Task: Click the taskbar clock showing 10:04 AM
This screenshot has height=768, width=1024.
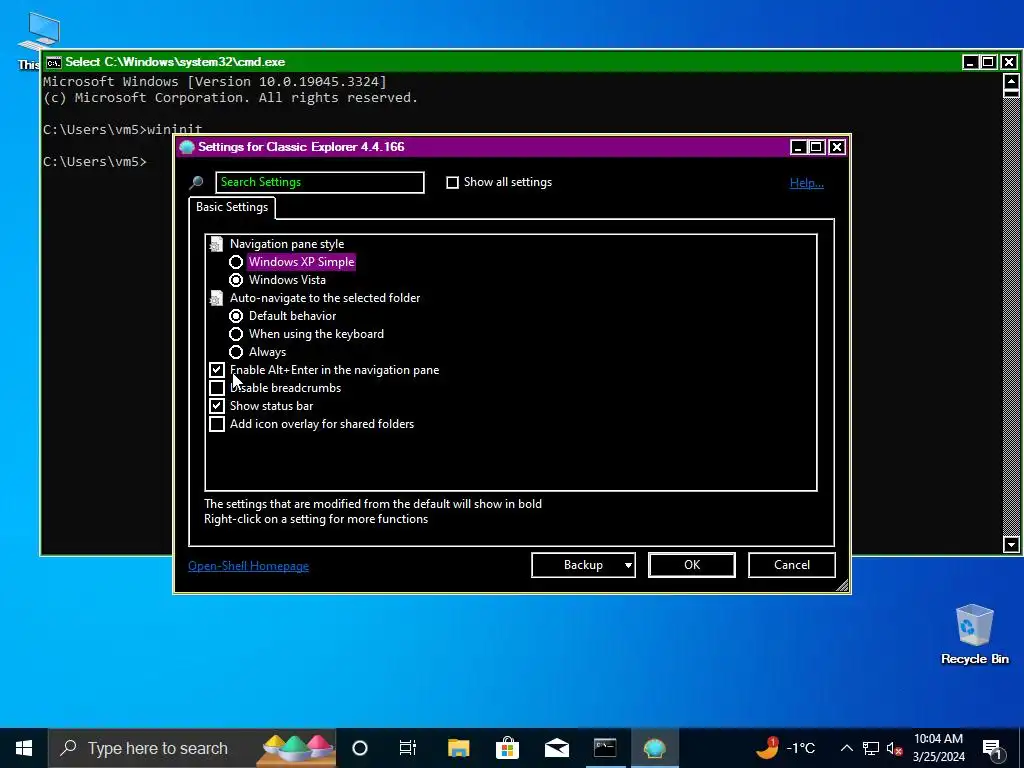Action: pyautogui.click(x=938, y=748)
